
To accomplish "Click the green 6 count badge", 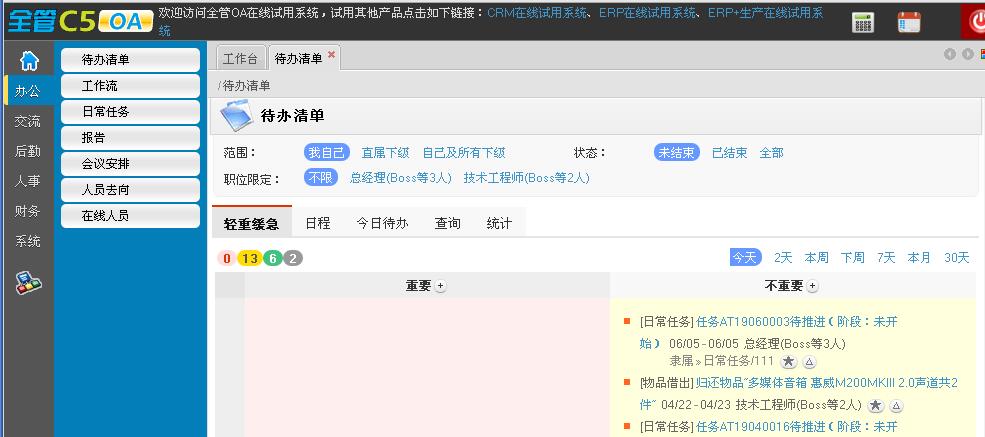I will (273, 258).
